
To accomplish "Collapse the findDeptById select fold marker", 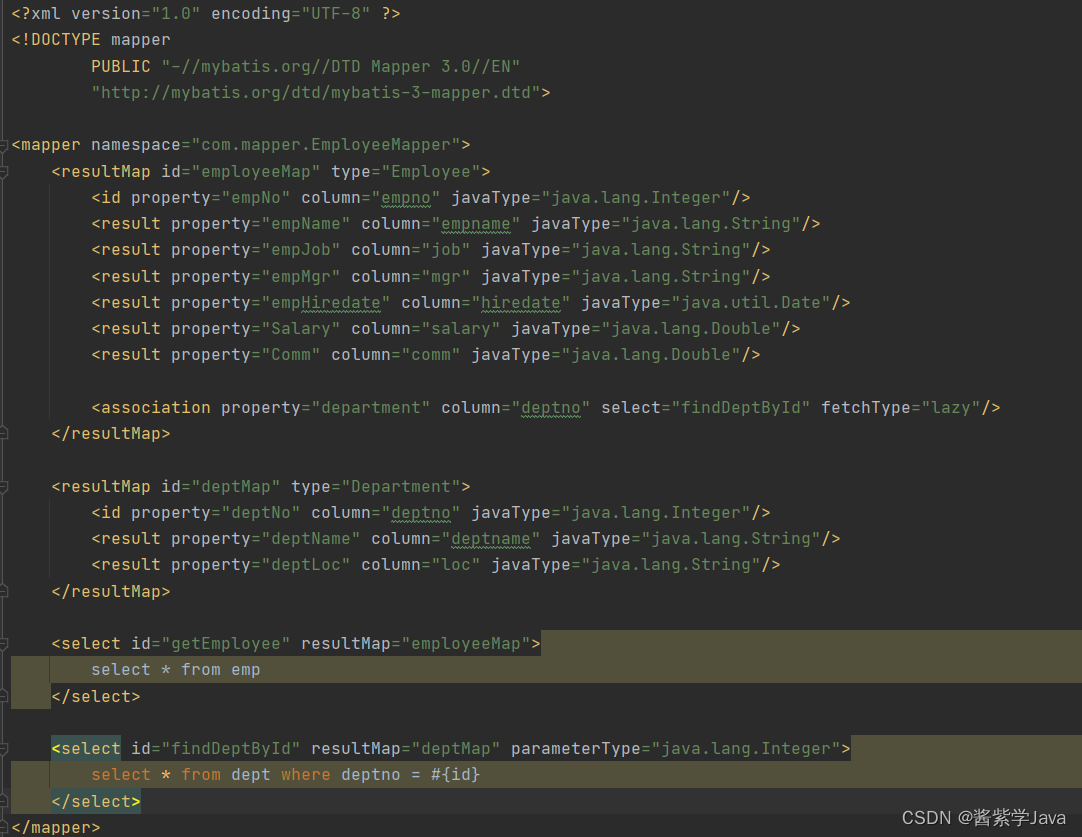I will click(3, 749).
